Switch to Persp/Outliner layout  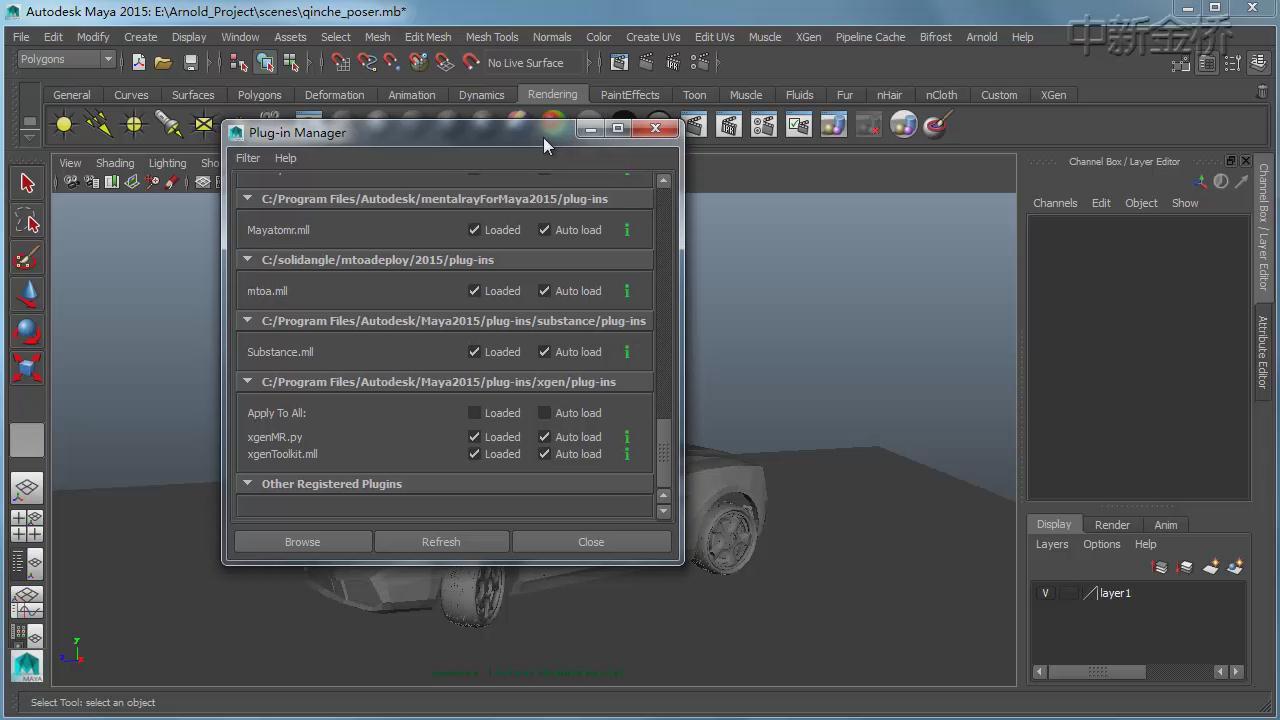click(27, 564)
